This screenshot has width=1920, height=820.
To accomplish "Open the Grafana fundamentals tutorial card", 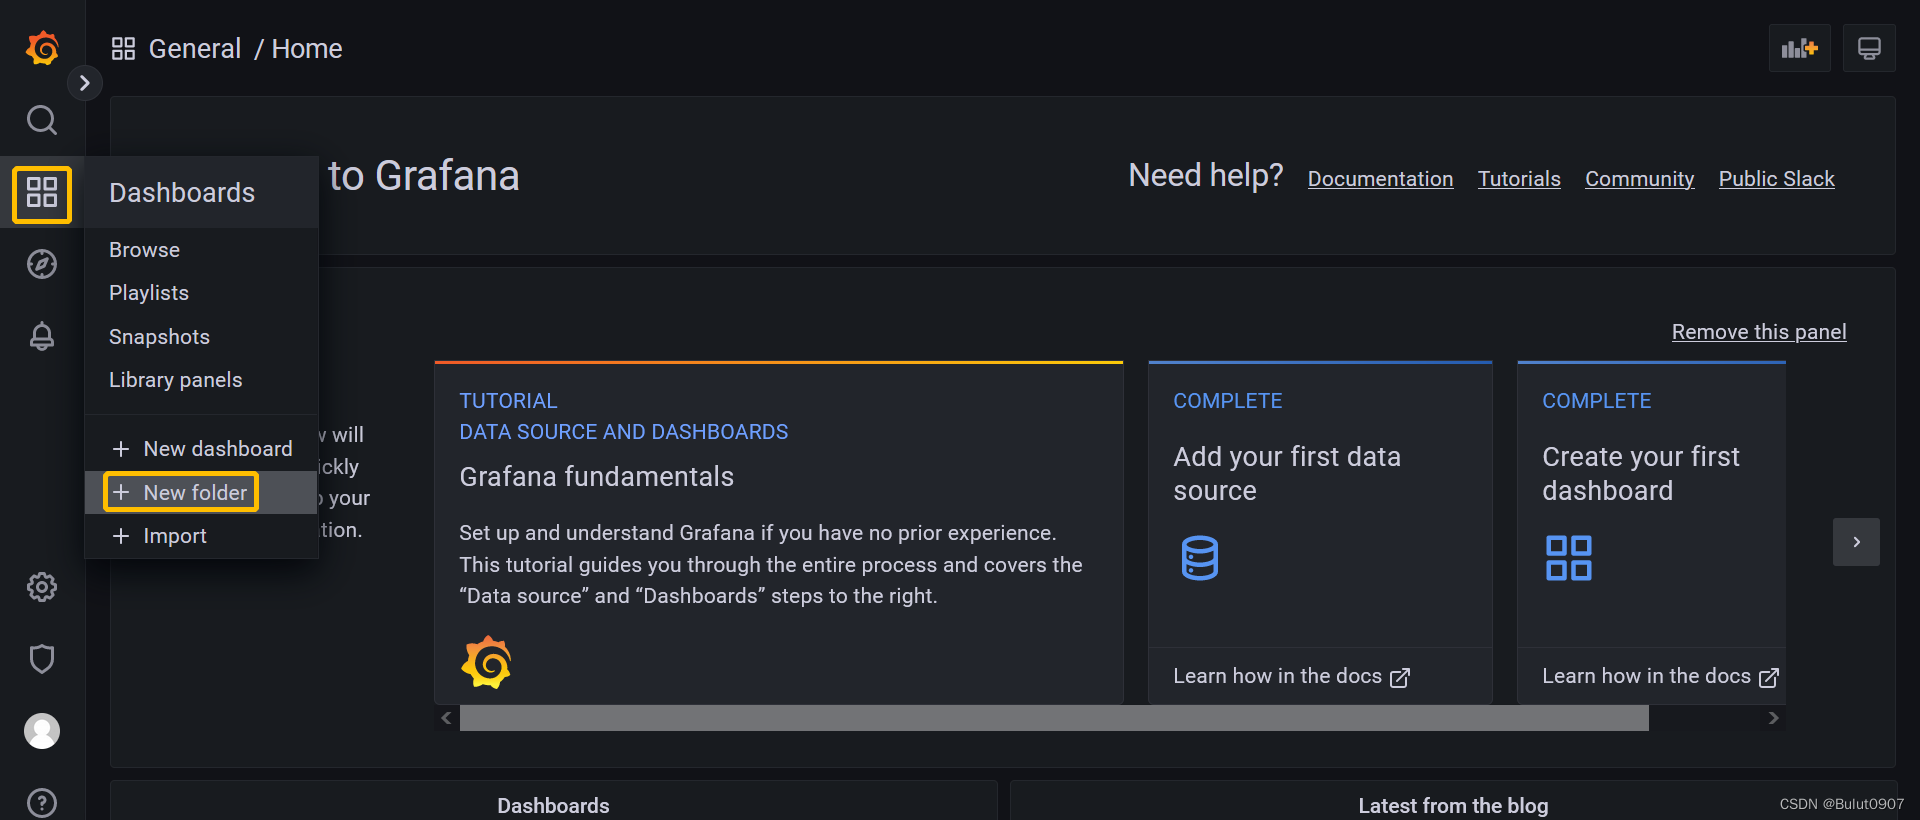I will (x=779, y=533).
